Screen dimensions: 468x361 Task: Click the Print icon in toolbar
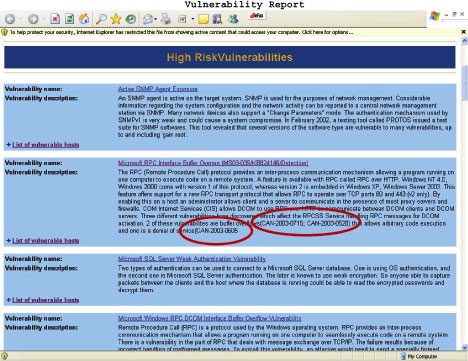(166, 19)
